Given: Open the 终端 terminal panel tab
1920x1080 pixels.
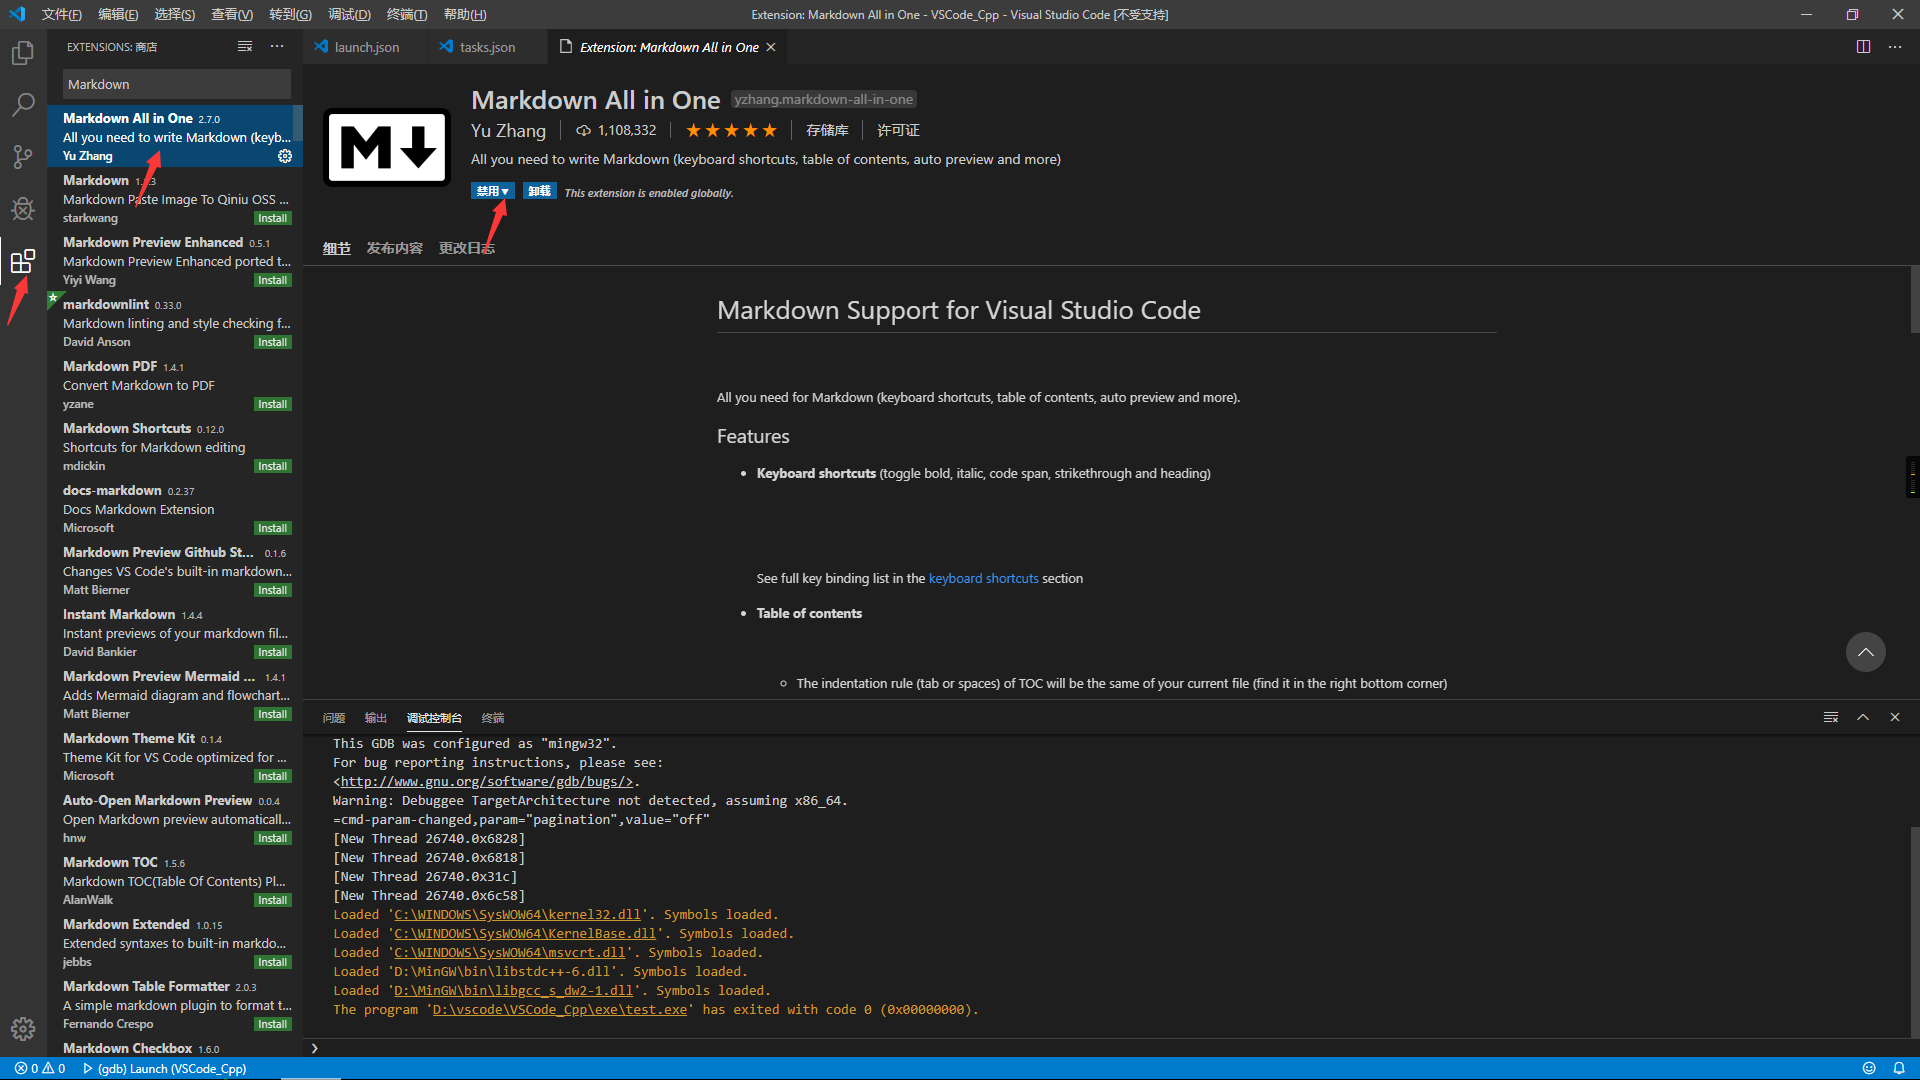Looking at the screenshot, I should (x=493, y=718).
